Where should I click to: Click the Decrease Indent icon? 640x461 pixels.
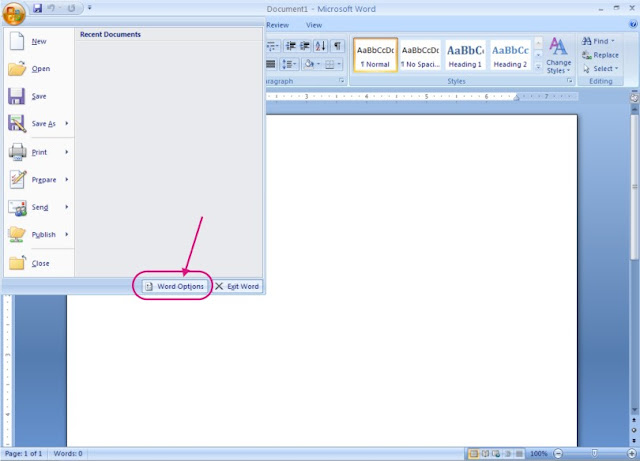[x=291, y=46]
